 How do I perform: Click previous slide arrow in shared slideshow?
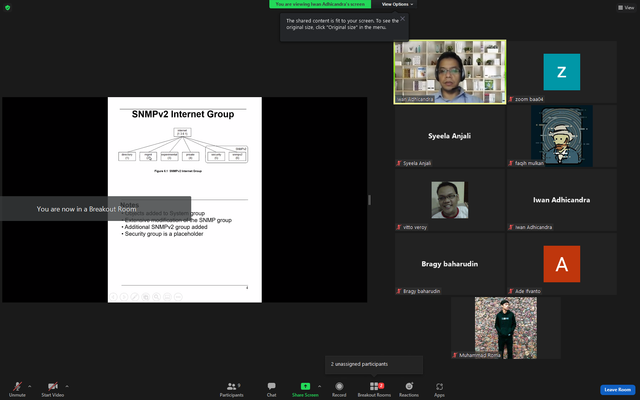113,297
